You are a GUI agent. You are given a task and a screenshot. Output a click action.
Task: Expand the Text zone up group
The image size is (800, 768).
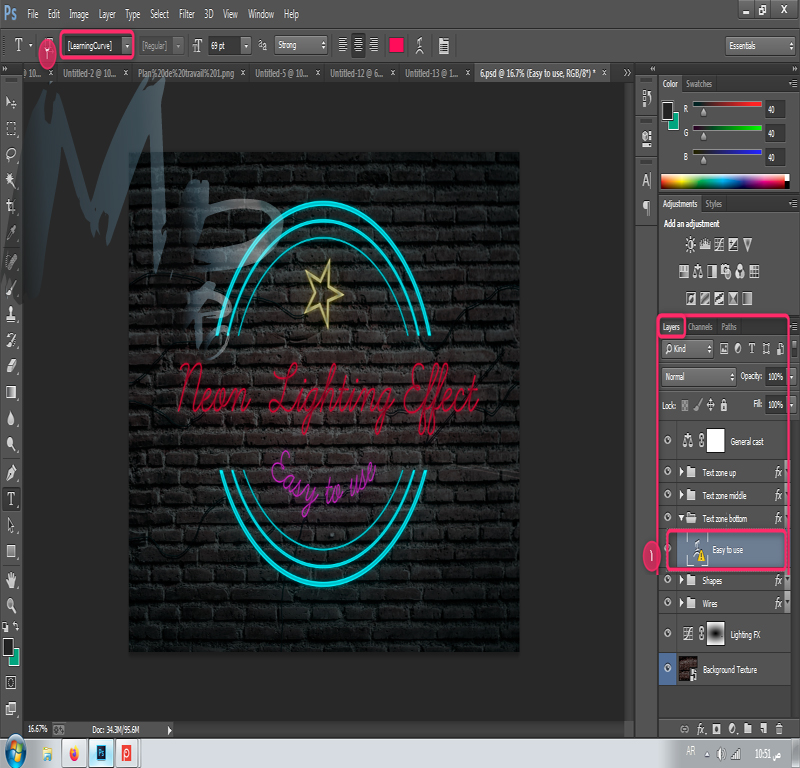[x=681, y=472]
